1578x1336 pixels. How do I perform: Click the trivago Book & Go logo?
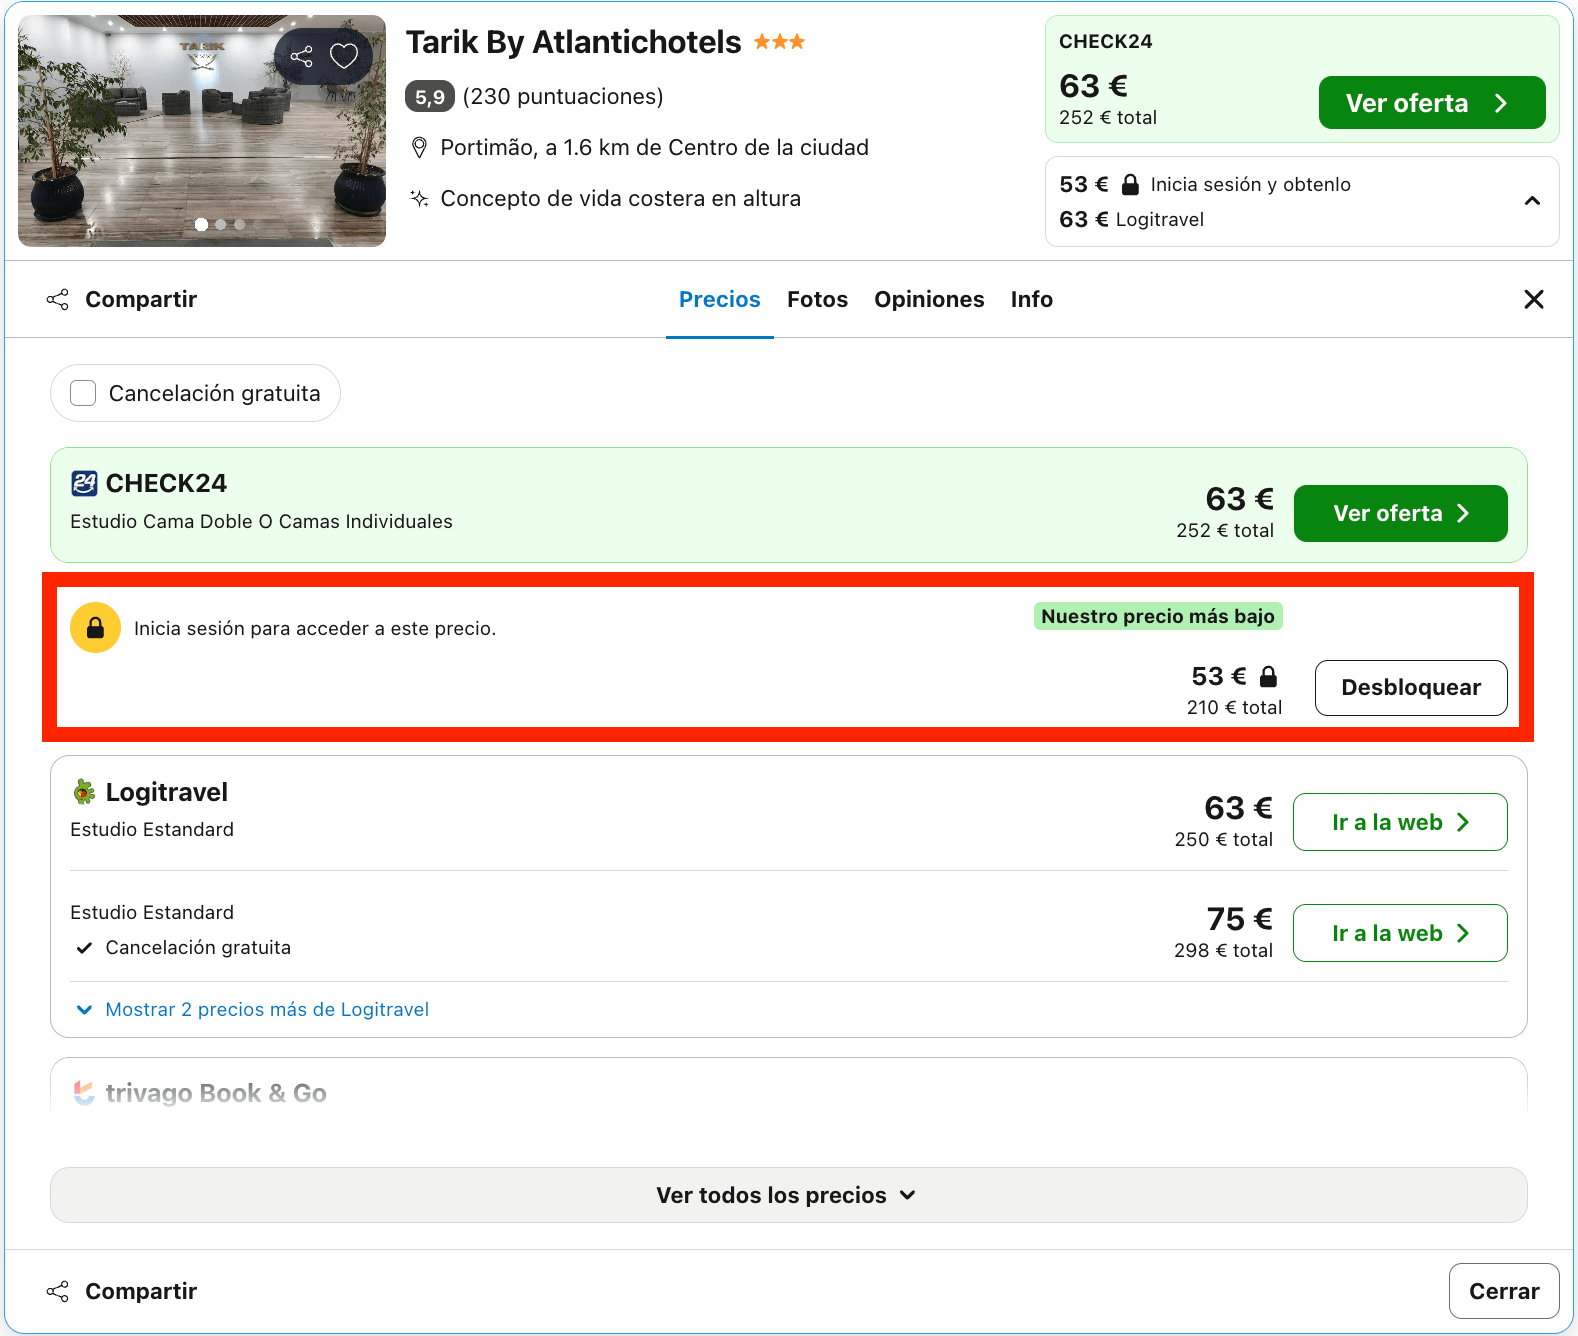[x=84, y=1093]
